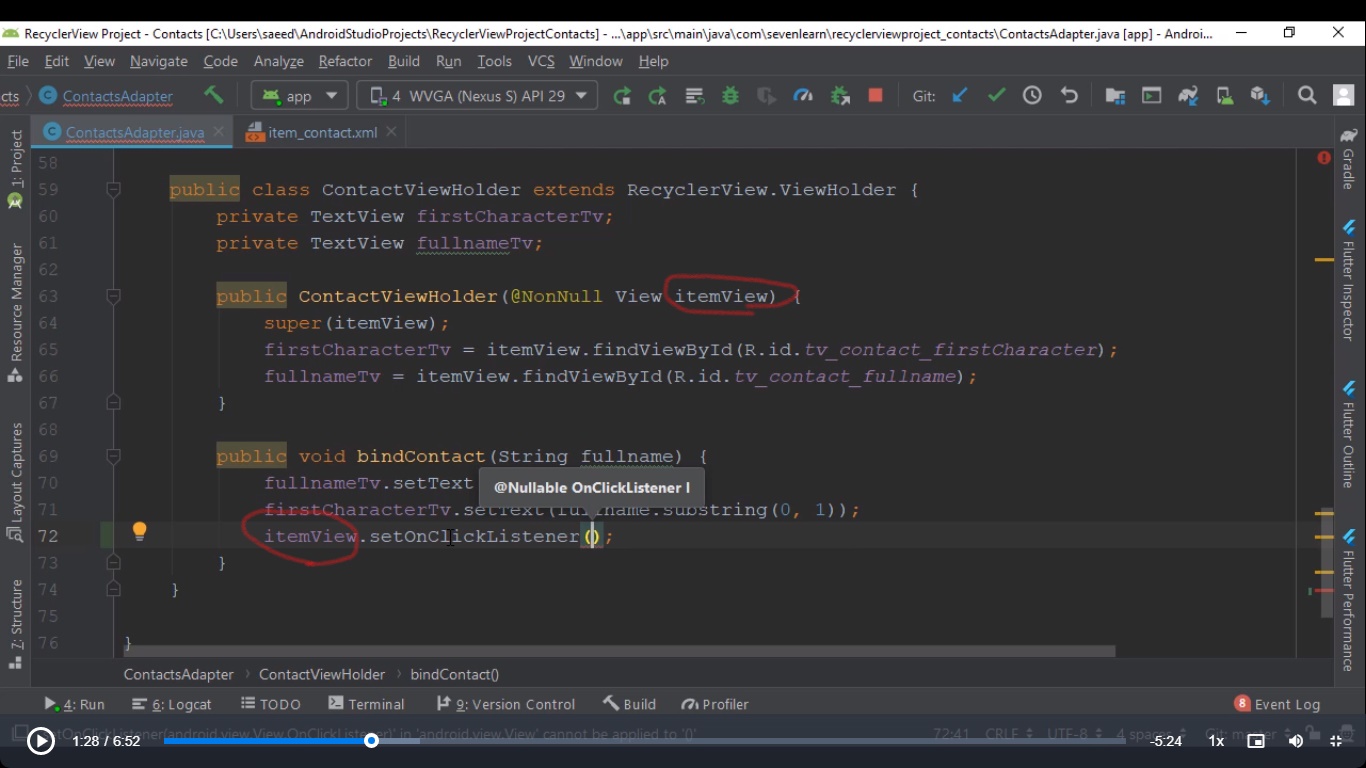Click the fold end marker on line 73
Screen dimensions: 1366x768
click(x=114, y=563)
